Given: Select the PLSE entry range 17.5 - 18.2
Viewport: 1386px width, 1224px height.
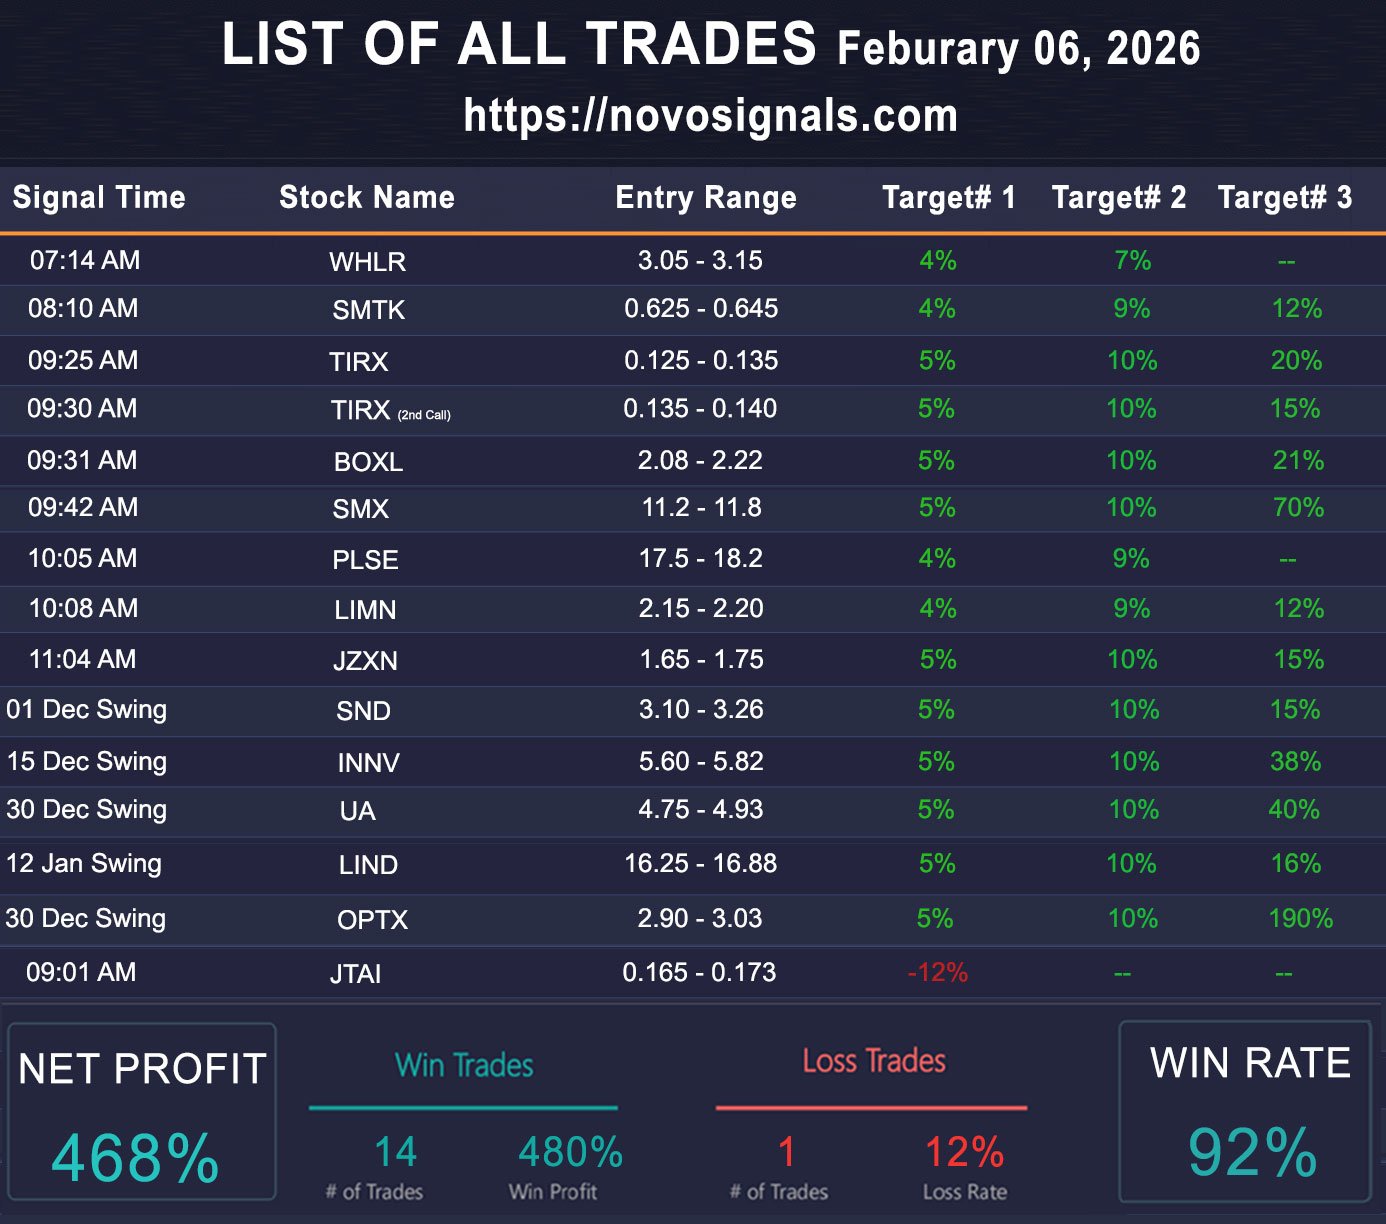Looking at the screenshot, I should 701,558.
